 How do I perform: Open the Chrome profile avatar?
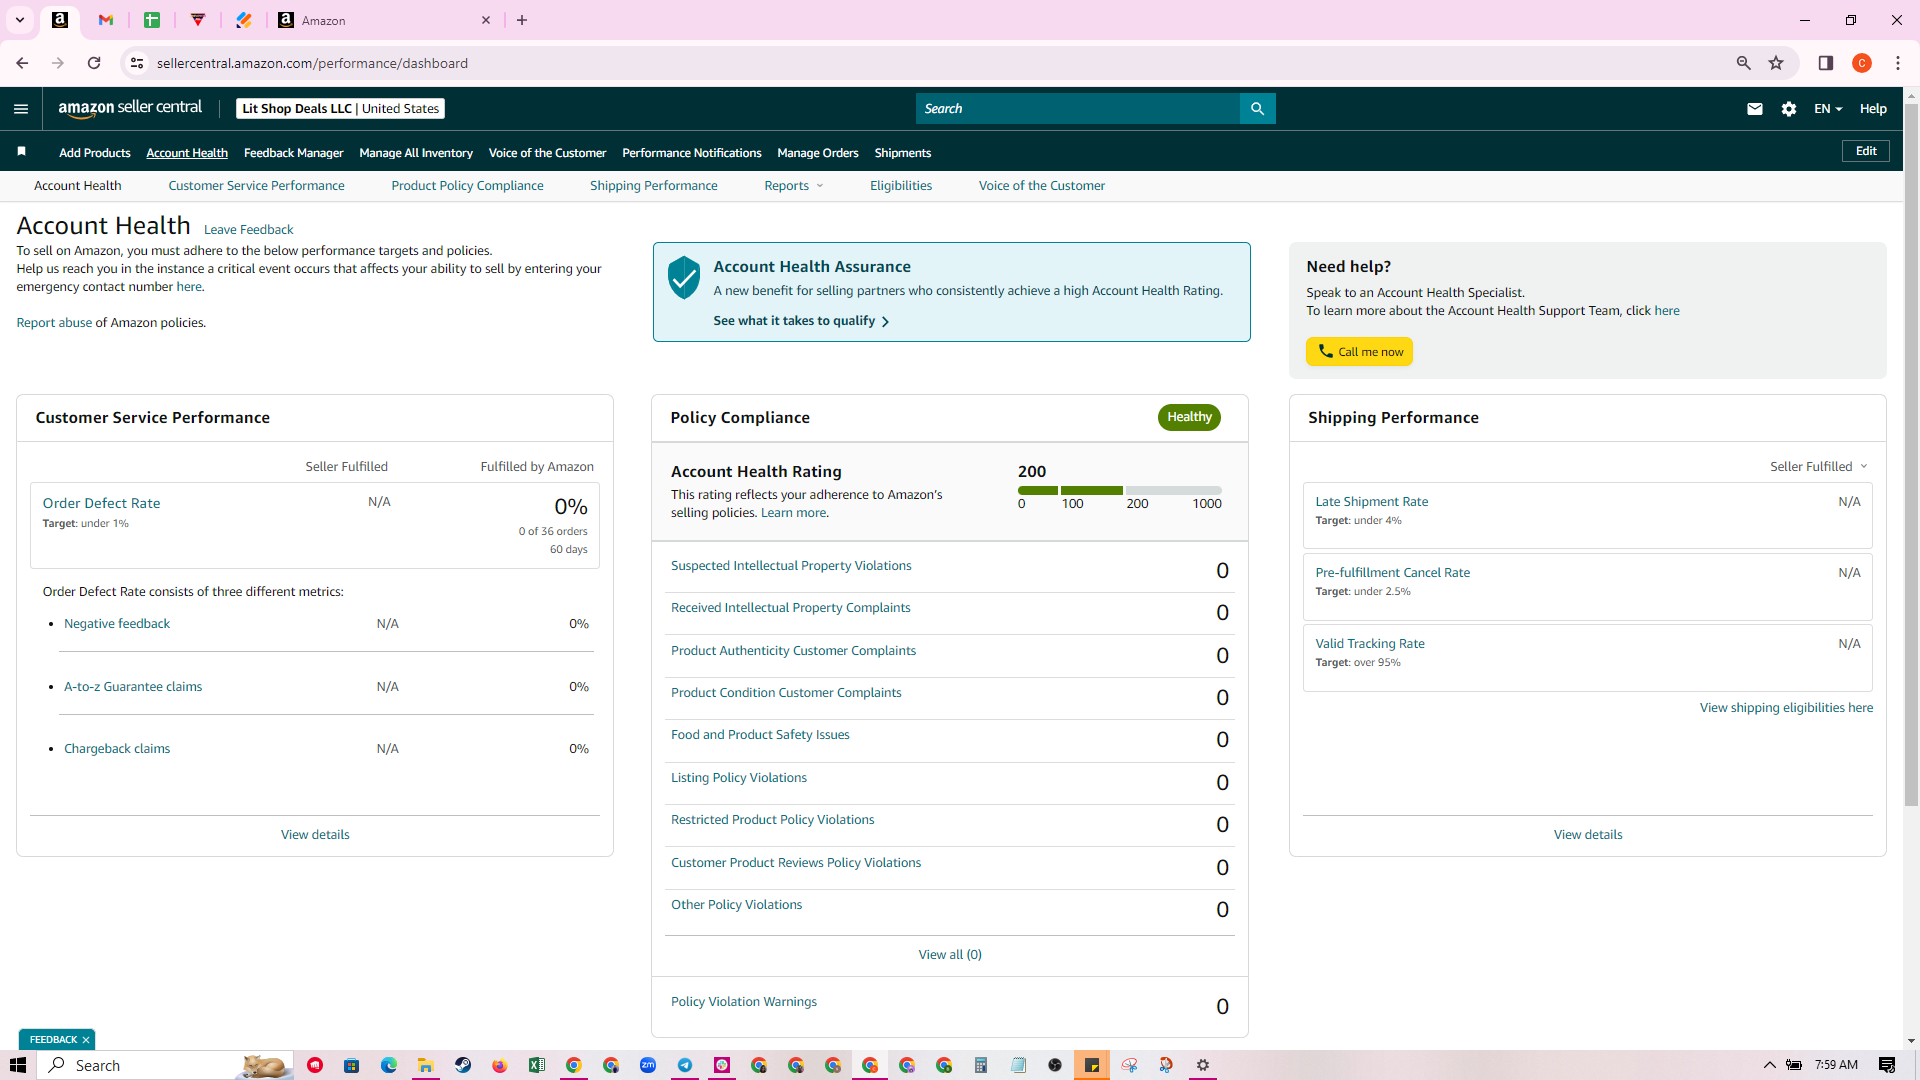click(x=1862, y=63)
